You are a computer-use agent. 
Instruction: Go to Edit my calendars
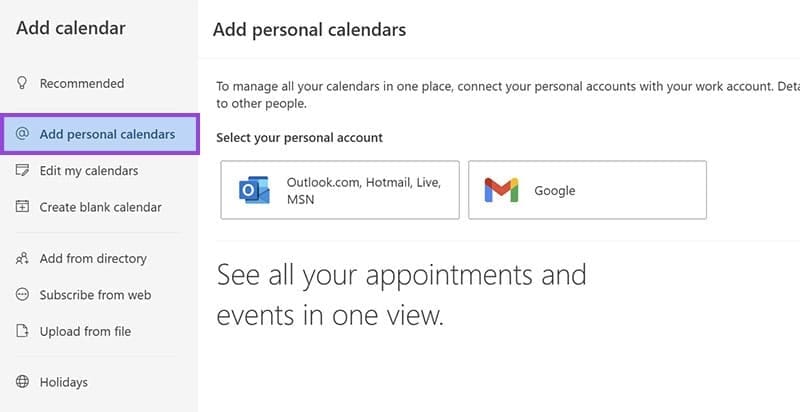pos(89,171)
